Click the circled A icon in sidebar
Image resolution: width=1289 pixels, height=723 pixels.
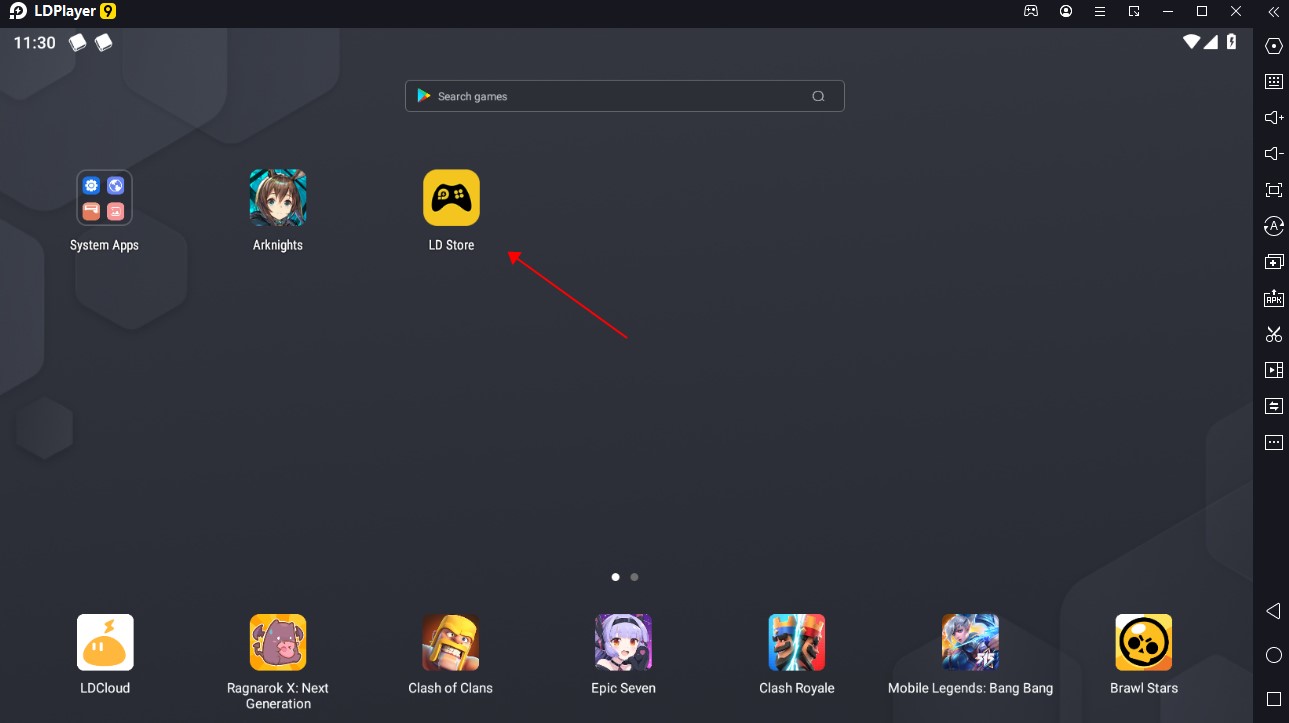pyautogui.click(x=1274, y=226)
